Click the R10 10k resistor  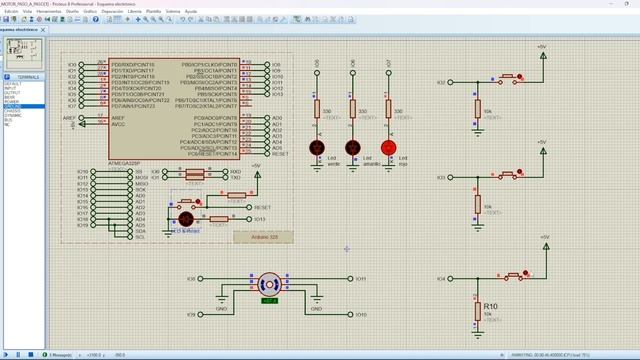[x=478, y=311]
